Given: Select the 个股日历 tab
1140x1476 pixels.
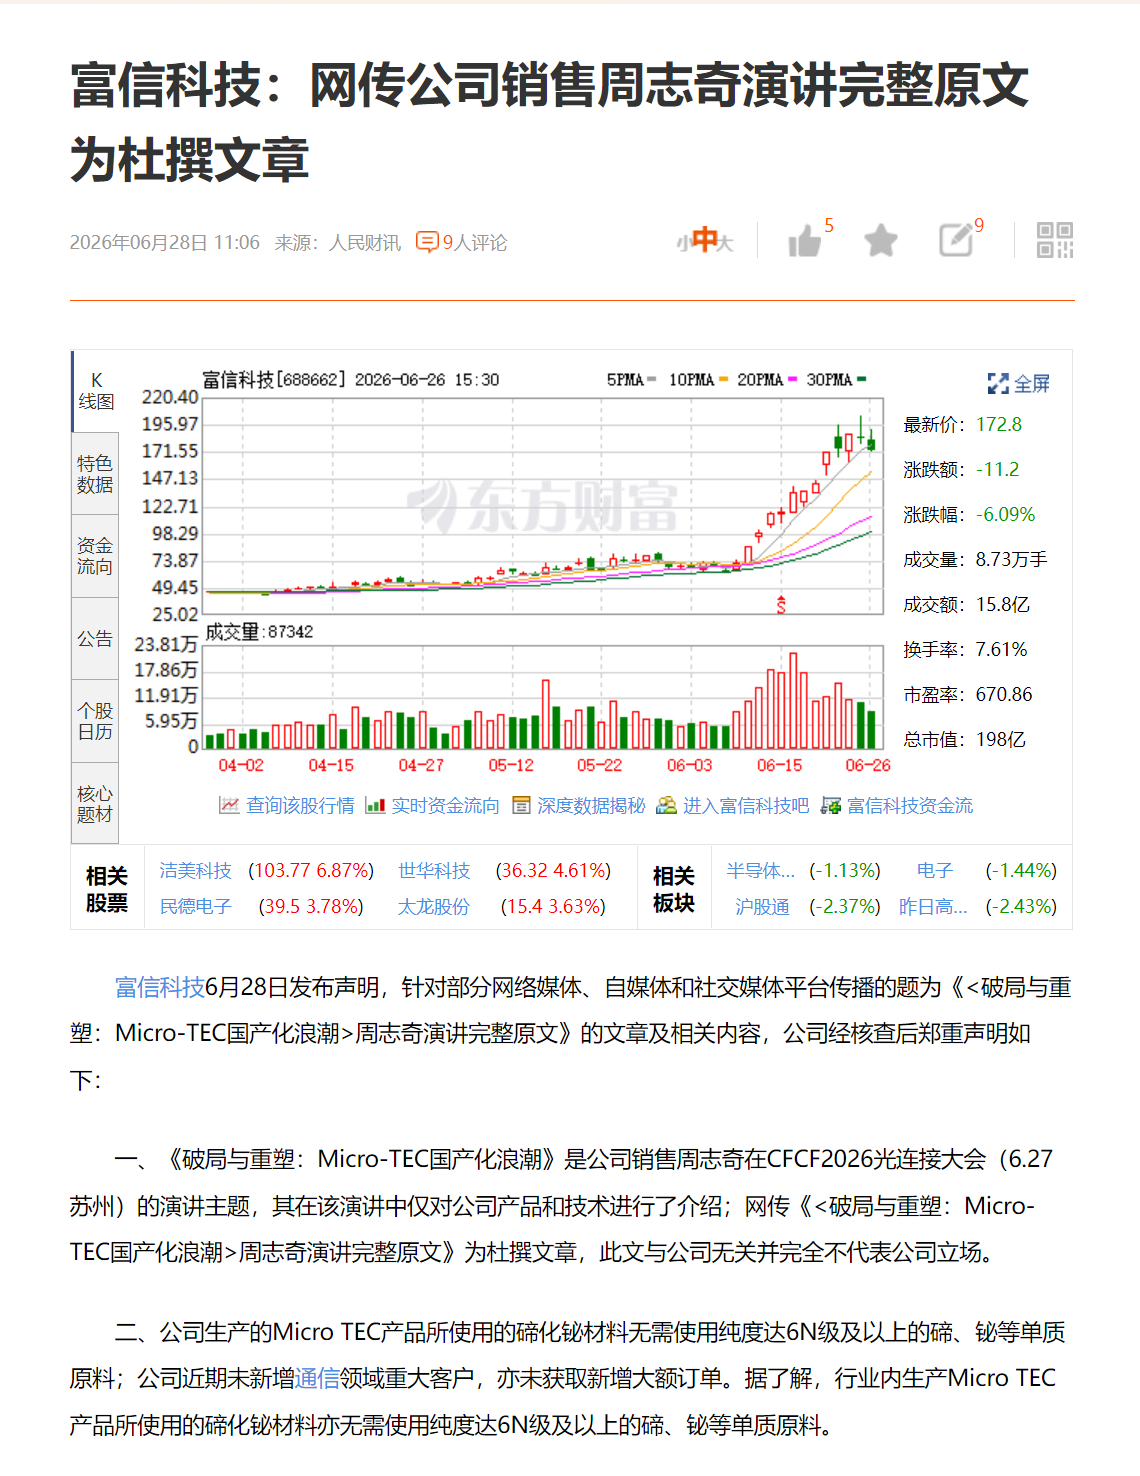Looking at the screenshot, I should (96, 721).
